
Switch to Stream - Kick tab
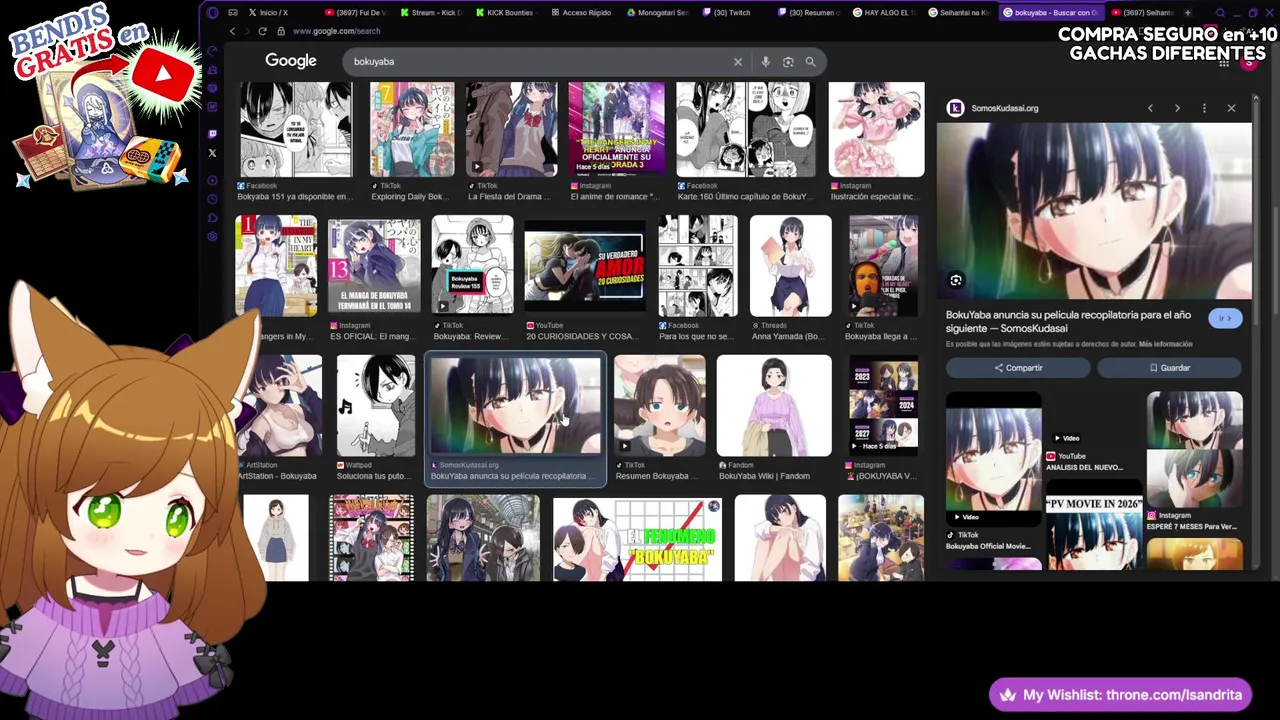[x=432, y=13]
